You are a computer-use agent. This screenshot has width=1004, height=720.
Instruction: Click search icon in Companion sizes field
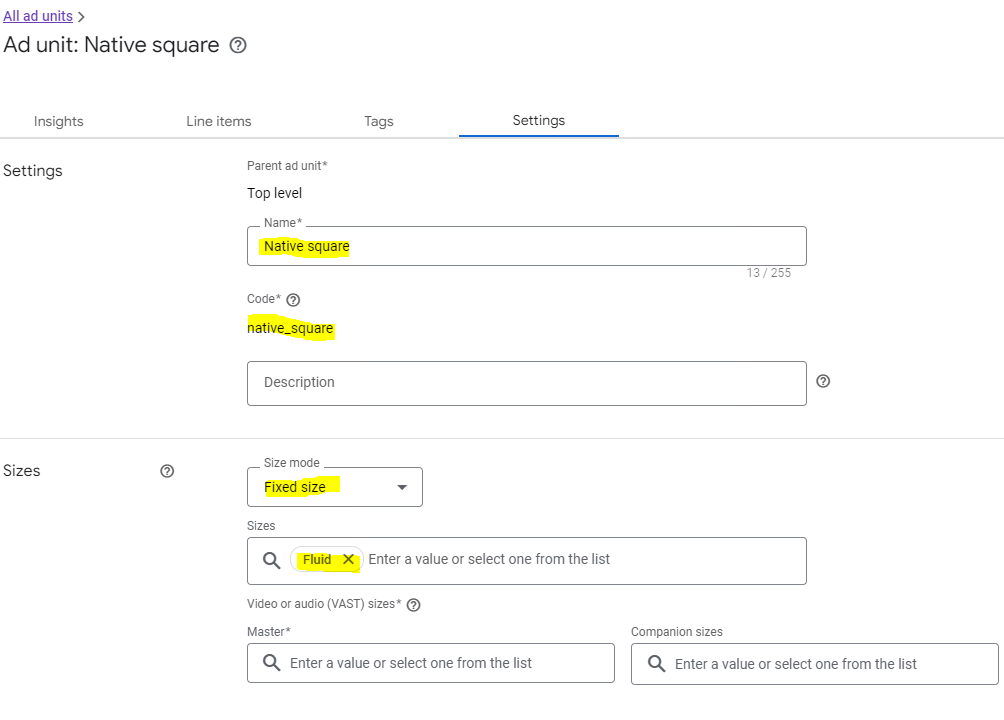coord(656,664)
